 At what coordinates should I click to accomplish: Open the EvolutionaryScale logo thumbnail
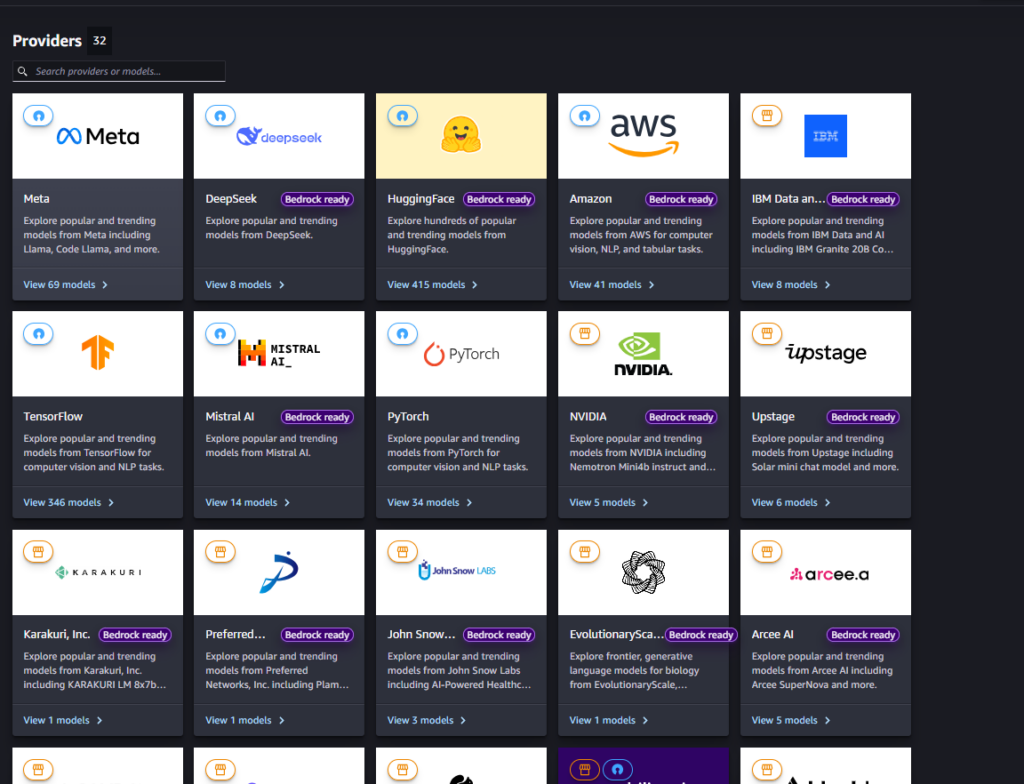pyautogui.click(x=643, y=572)
